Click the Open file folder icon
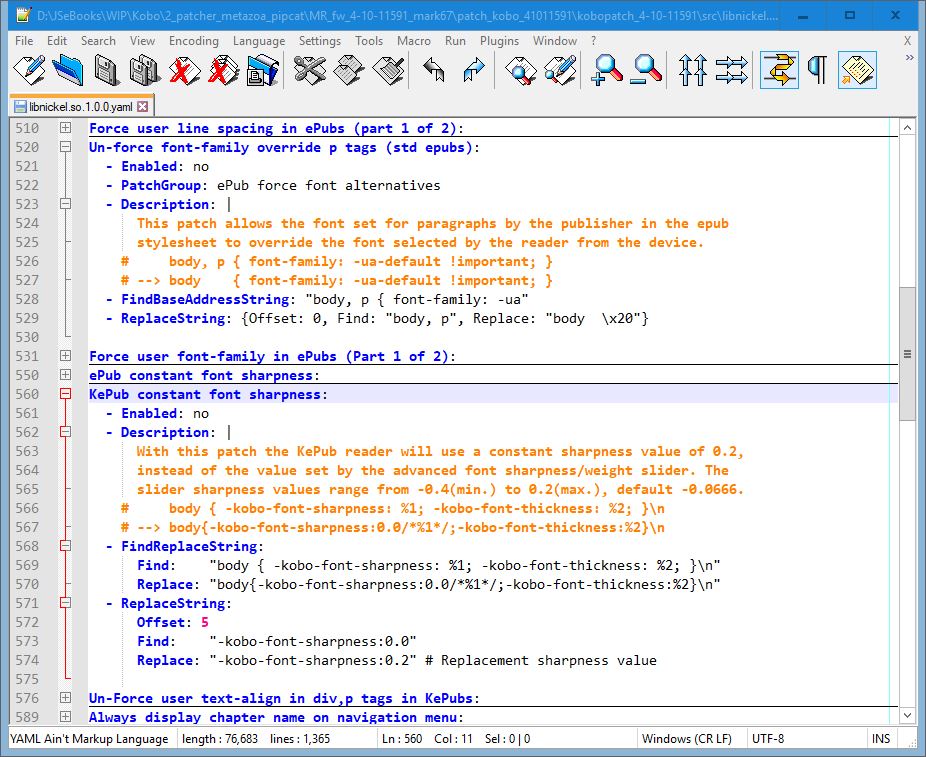Screen dimensions: 926x757 [68, 70]
